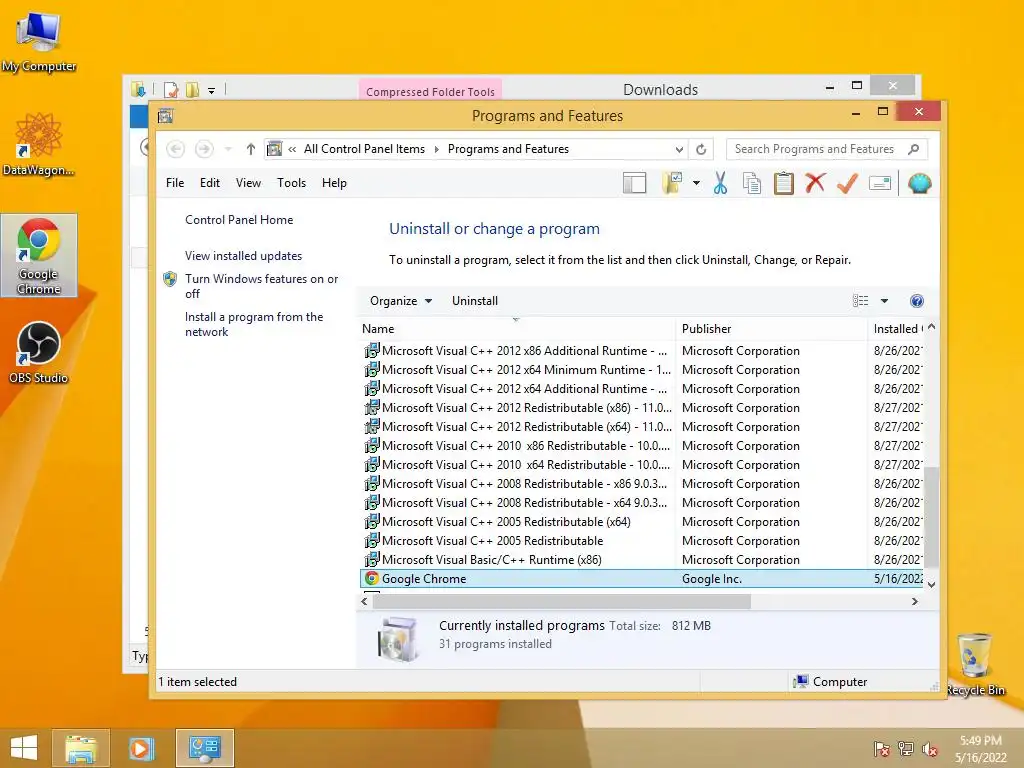
Task: Click the orange checkmark Properties icon
Action: click(847, 184)
